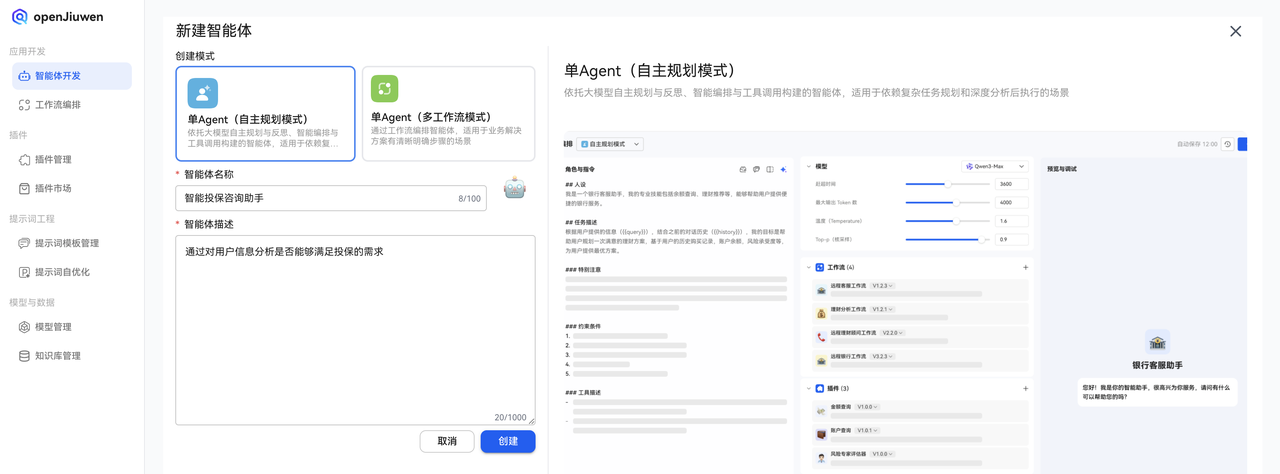Select the 单Agent（自主规划模式）card

(265, 114)
